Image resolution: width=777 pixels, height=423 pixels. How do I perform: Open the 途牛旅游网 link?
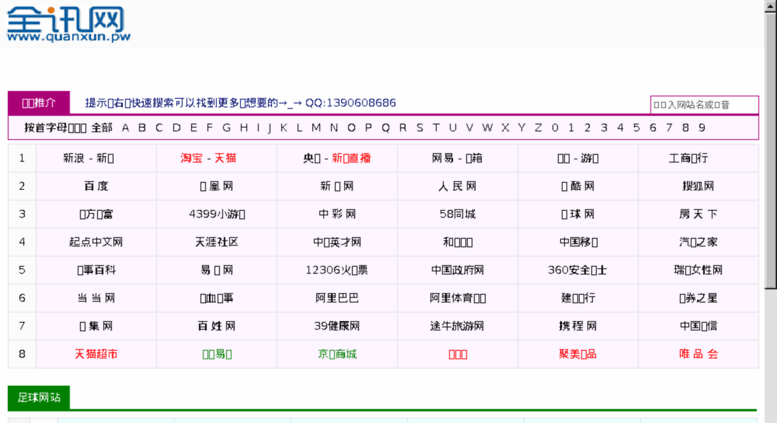(457, 326)
